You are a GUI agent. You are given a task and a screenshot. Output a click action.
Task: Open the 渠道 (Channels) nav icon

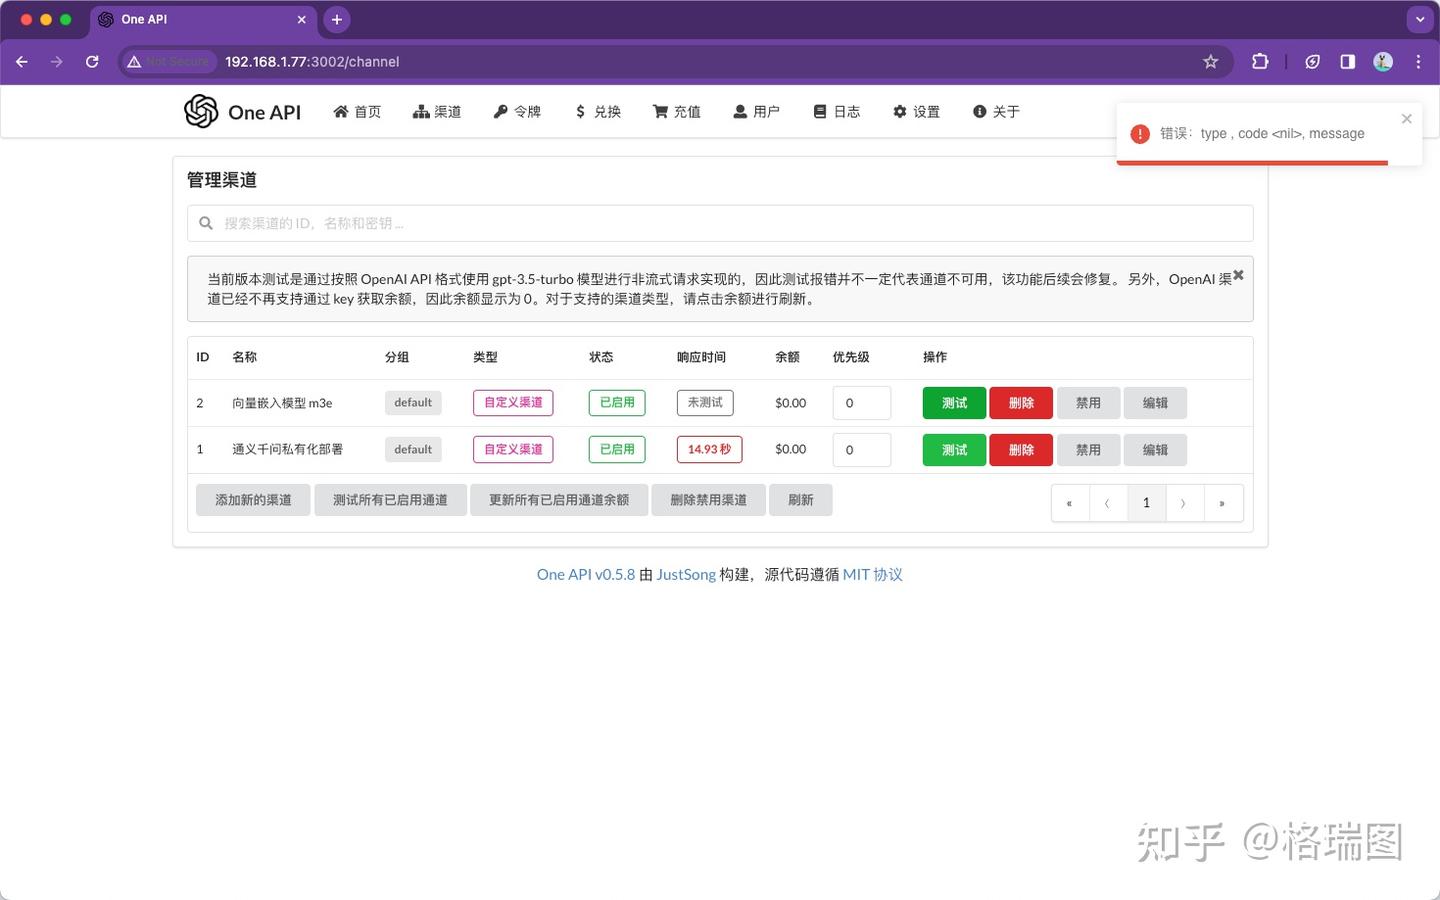(437, 111)
